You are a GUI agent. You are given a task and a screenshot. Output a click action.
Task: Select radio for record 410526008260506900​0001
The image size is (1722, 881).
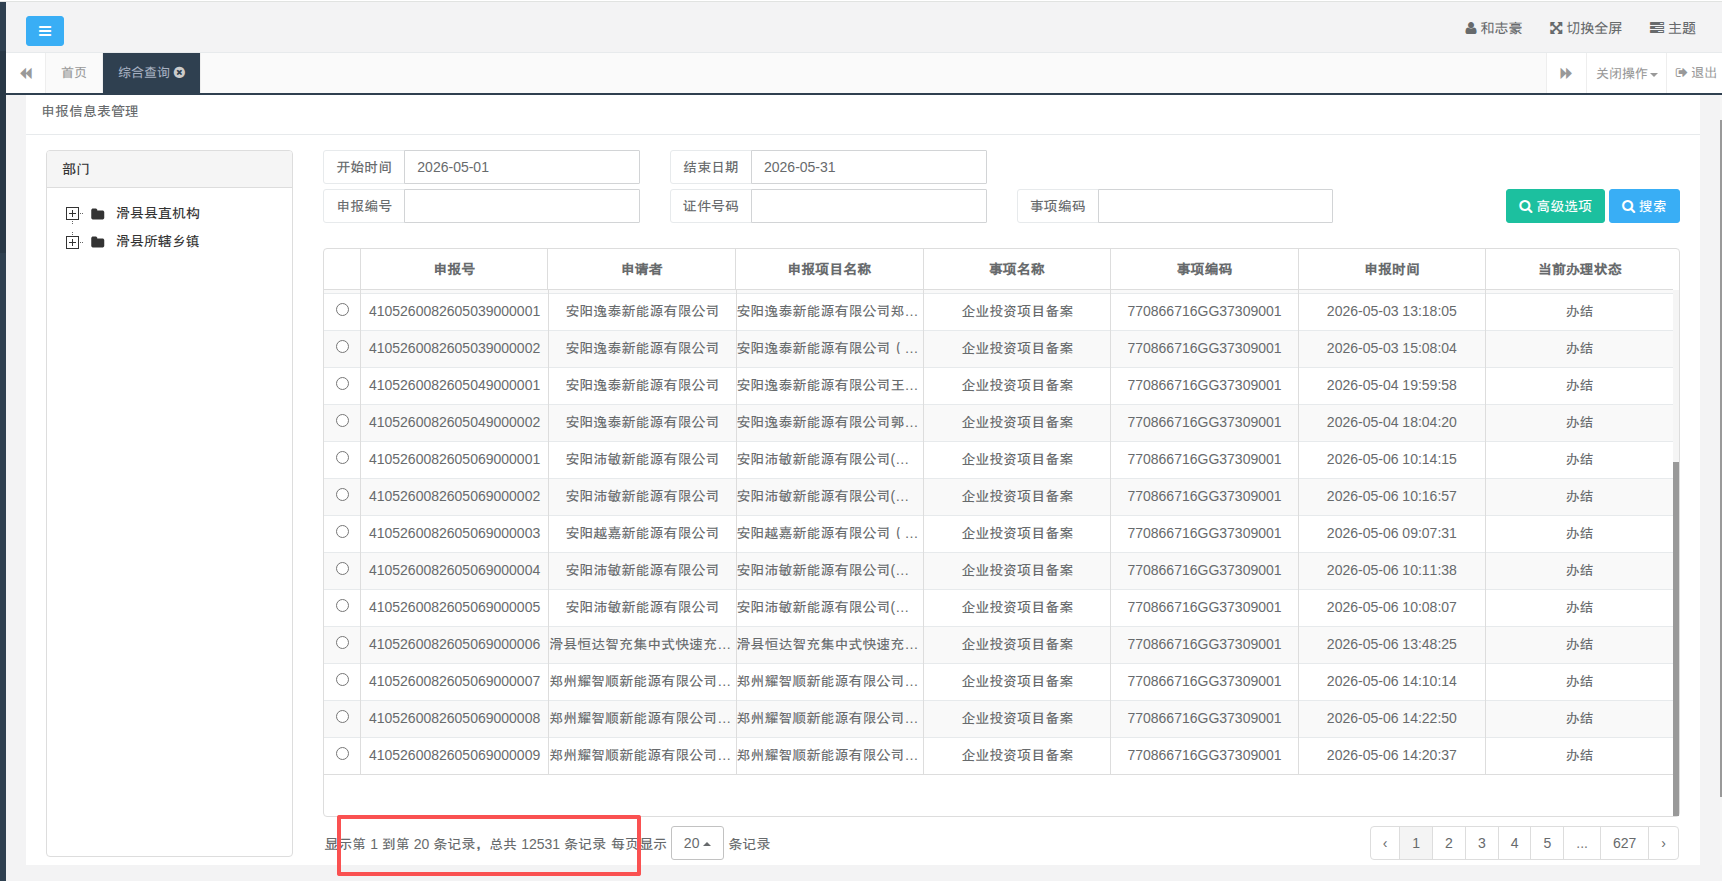click(342, 458)
